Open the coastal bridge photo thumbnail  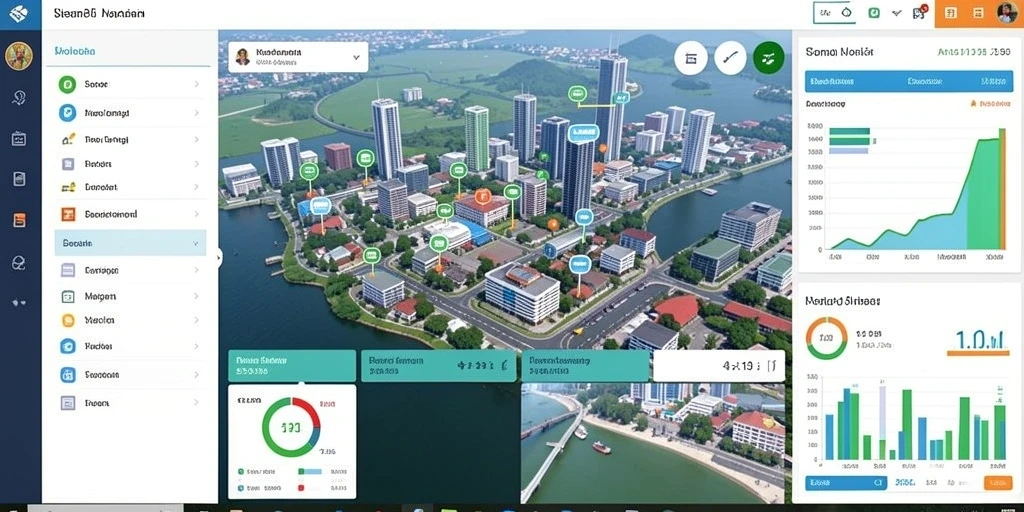653,443
